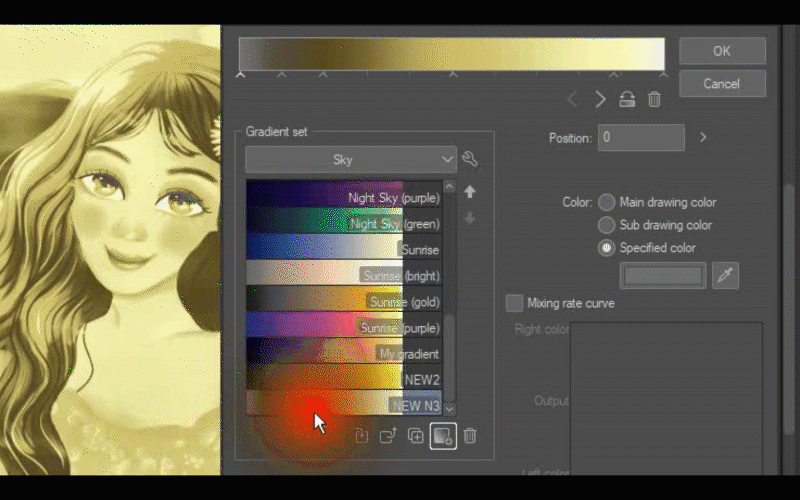Click the Cancel button

(x=722, y=84)
